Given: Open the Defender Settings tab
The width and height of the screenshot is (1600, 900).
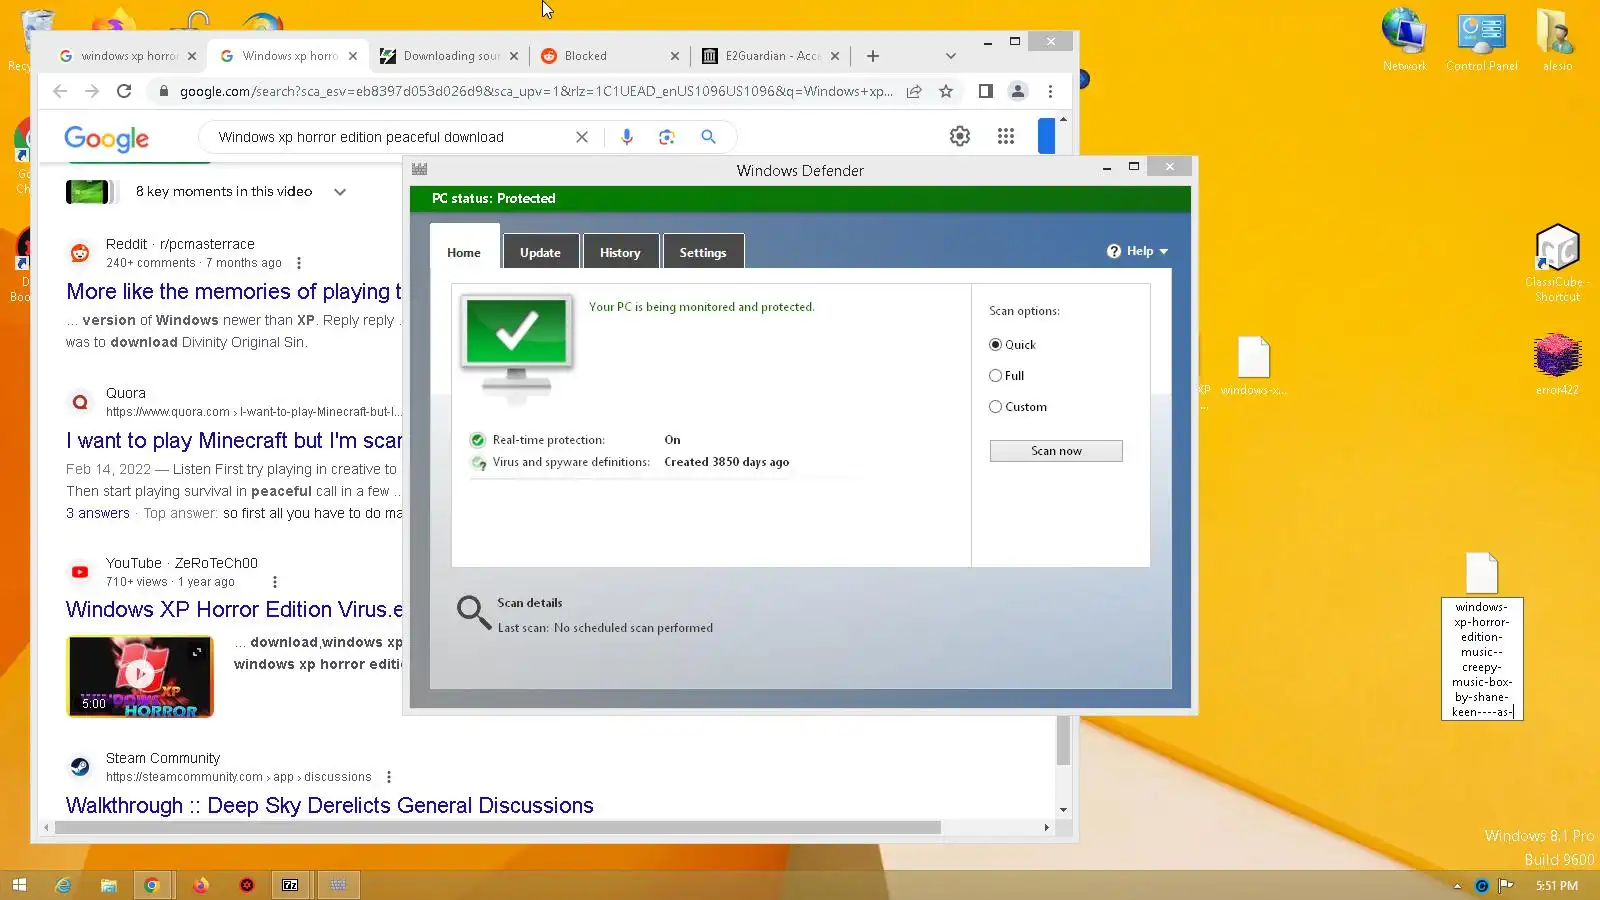Looking at the screenshot, I should (x=703, y=252).
